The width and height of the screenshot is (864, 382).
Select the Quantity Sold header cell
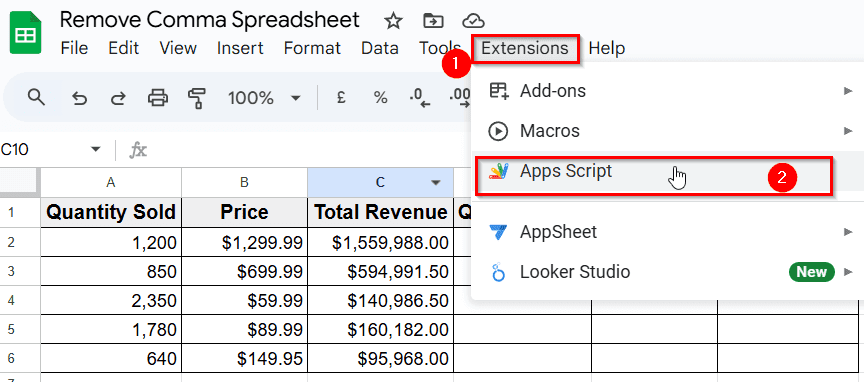coord(111,212)
